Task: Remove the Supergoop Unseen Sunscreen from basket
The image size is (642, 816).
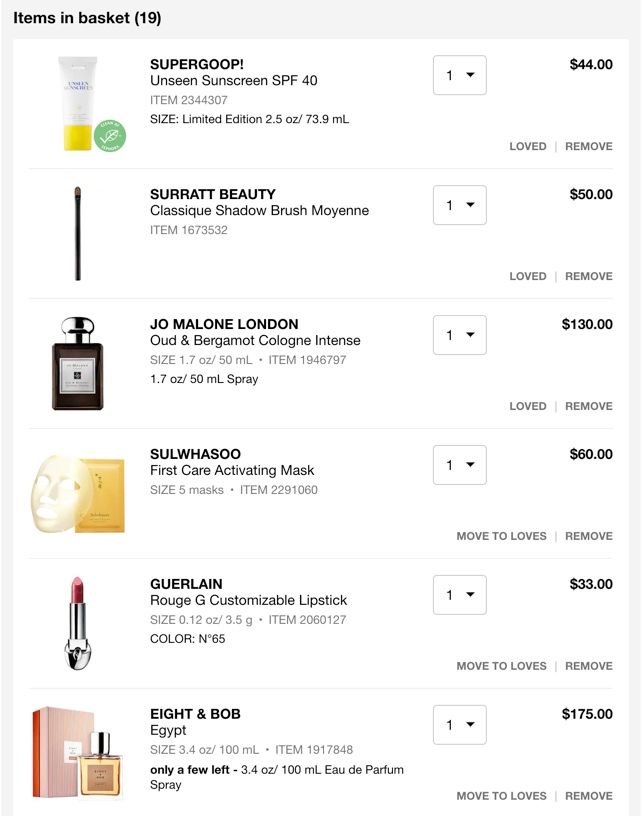Action: [x=589, y=146]
